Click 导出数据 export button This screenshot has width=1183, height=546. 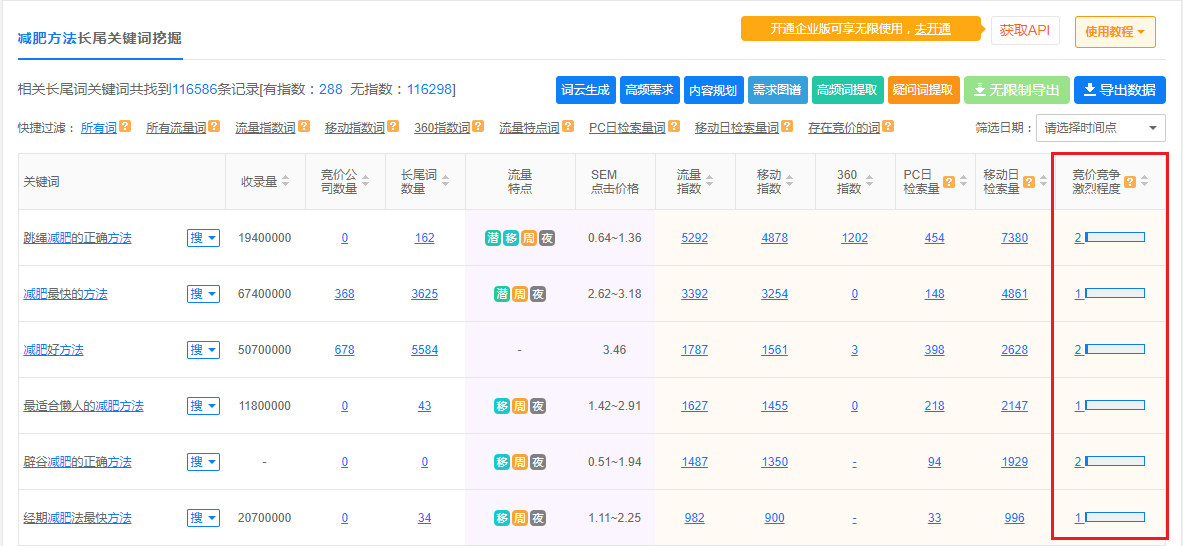[1119, 90]
